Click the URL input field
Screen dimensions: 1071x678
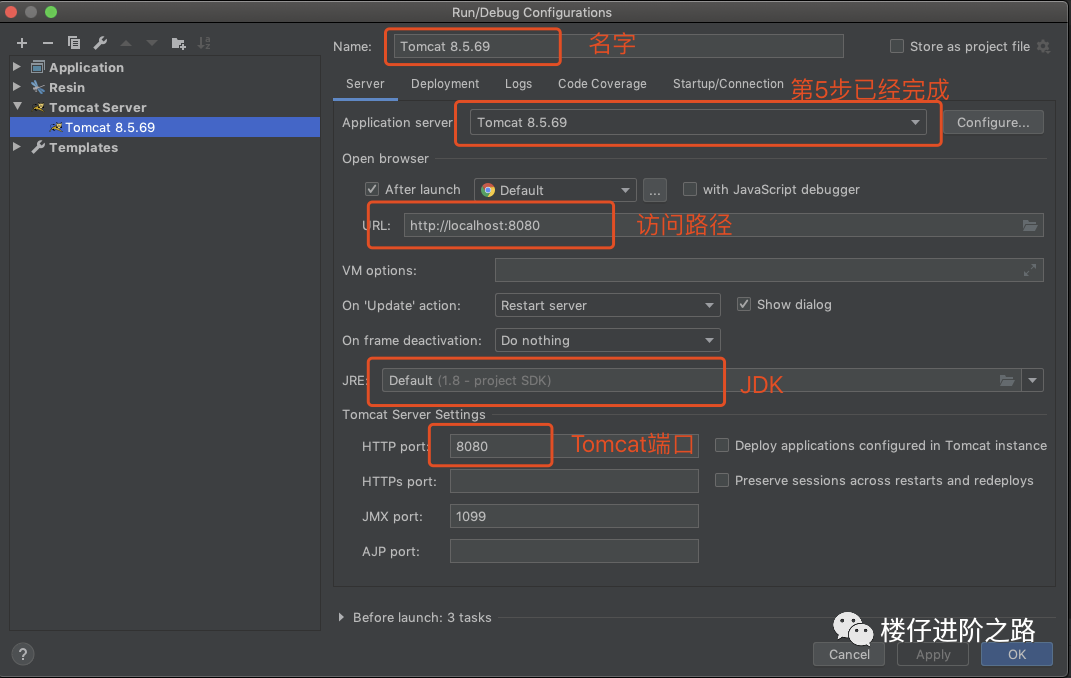pyautogui.click(x=723, y=225)
